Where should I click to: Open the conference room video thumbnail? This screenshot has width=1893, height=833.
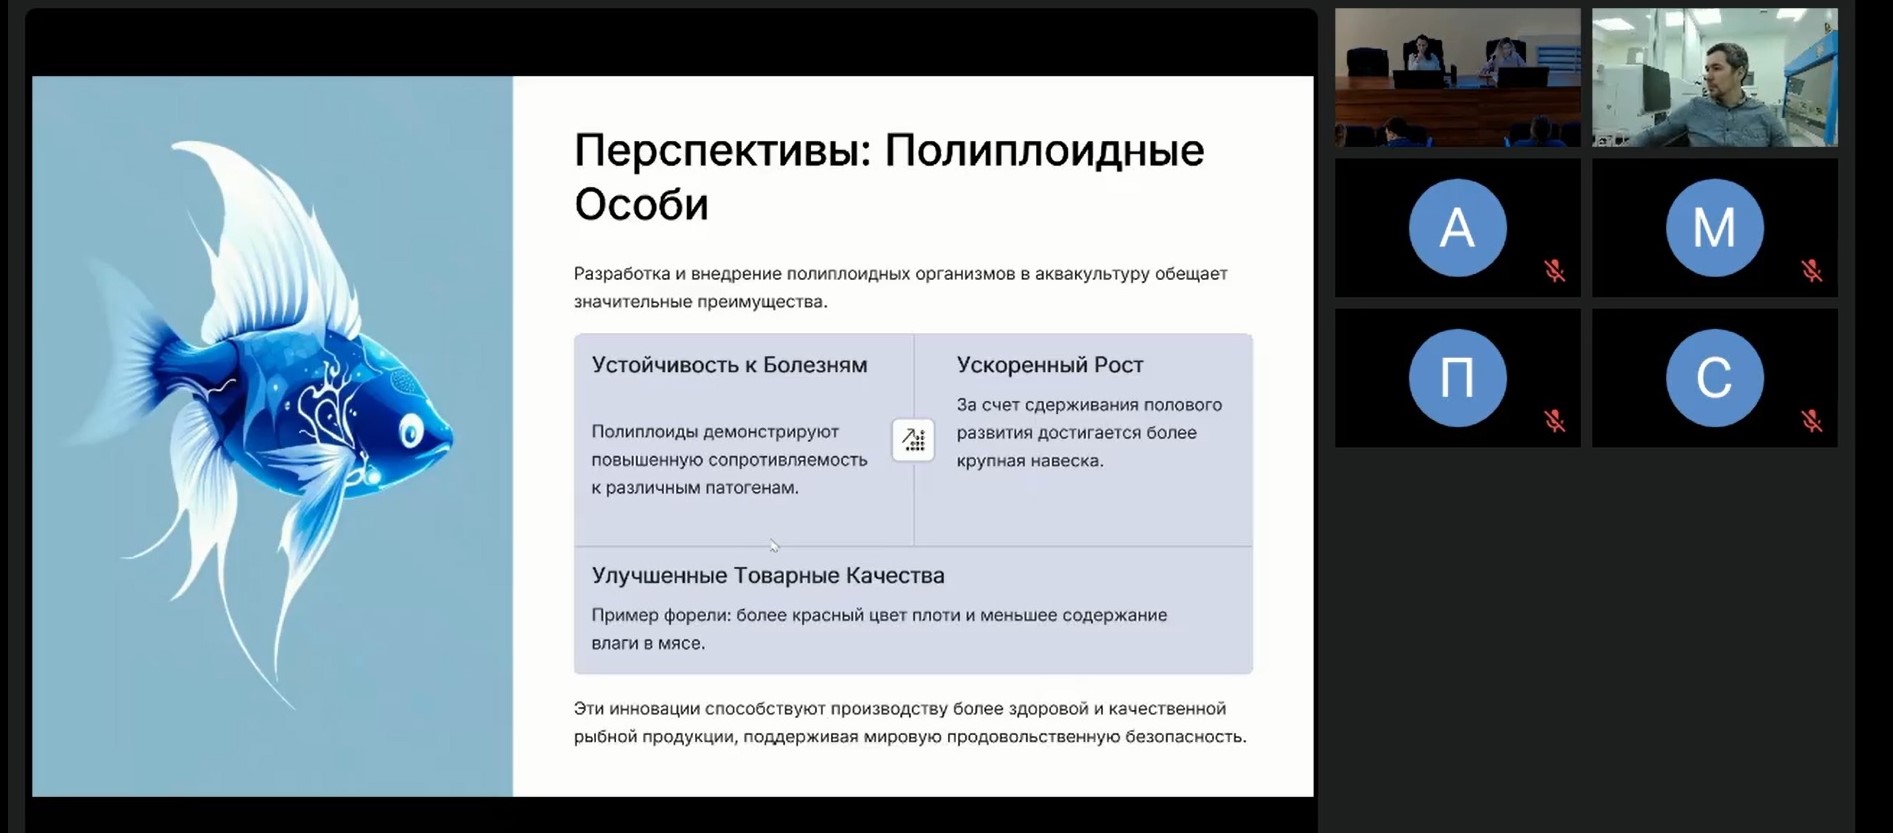[1457, 78]
